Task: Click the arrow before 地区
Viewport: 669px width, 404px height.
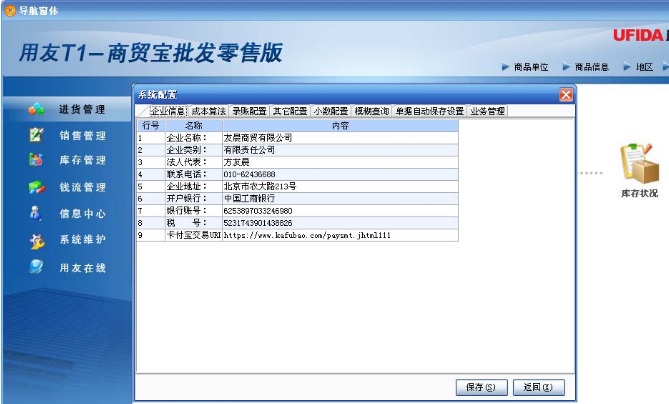Action: 627,67
